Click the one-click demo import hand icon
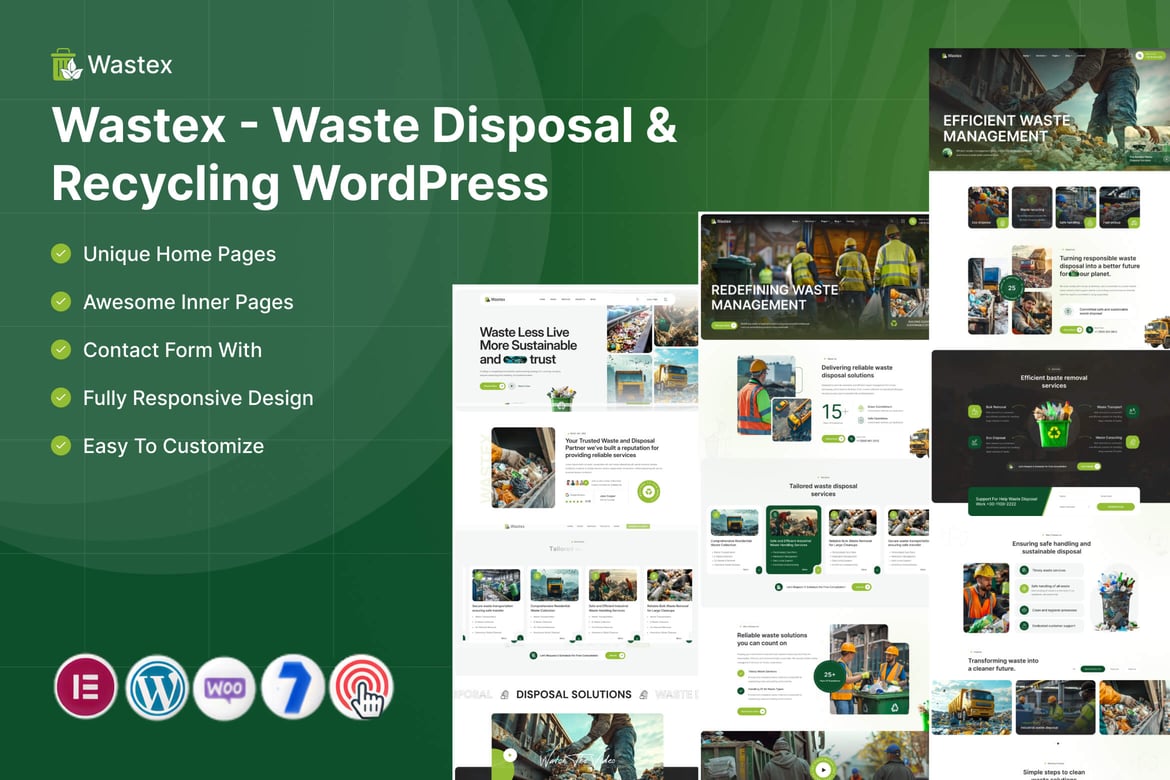This screenshot has height=780, width=1170. coord(362,687)
